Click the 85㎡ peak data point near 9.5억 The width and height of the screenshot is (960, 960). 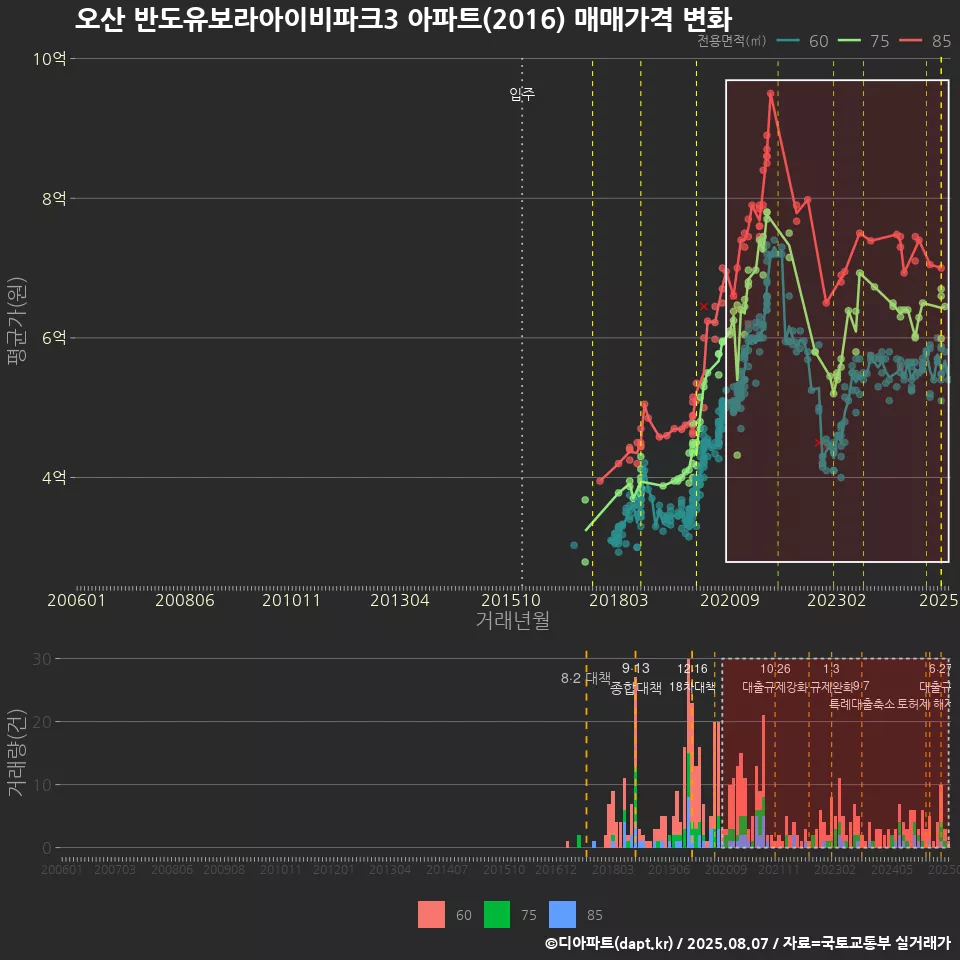(771, 94)
